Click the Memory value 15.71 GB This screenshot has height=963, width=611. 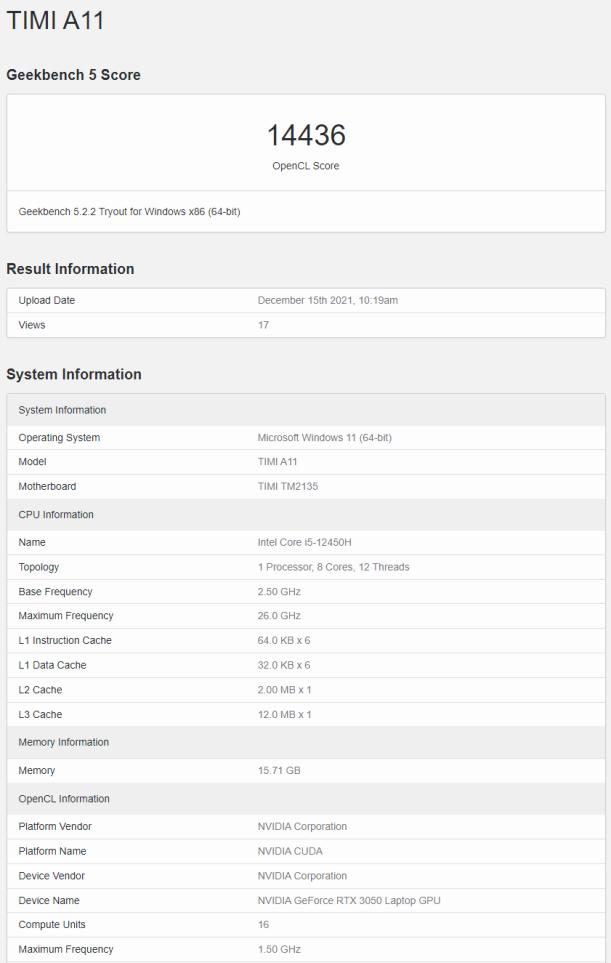pyautogui.click(x=279, y=770)
